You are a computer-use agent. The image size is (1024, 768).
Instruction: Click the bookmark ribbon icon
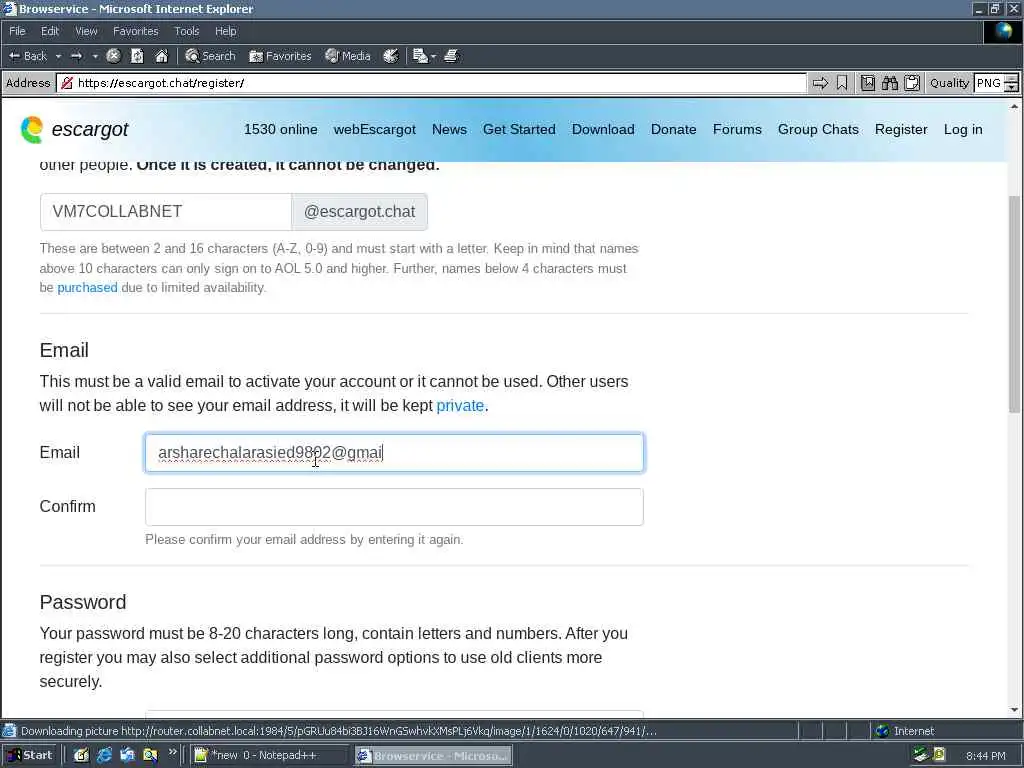842,83
